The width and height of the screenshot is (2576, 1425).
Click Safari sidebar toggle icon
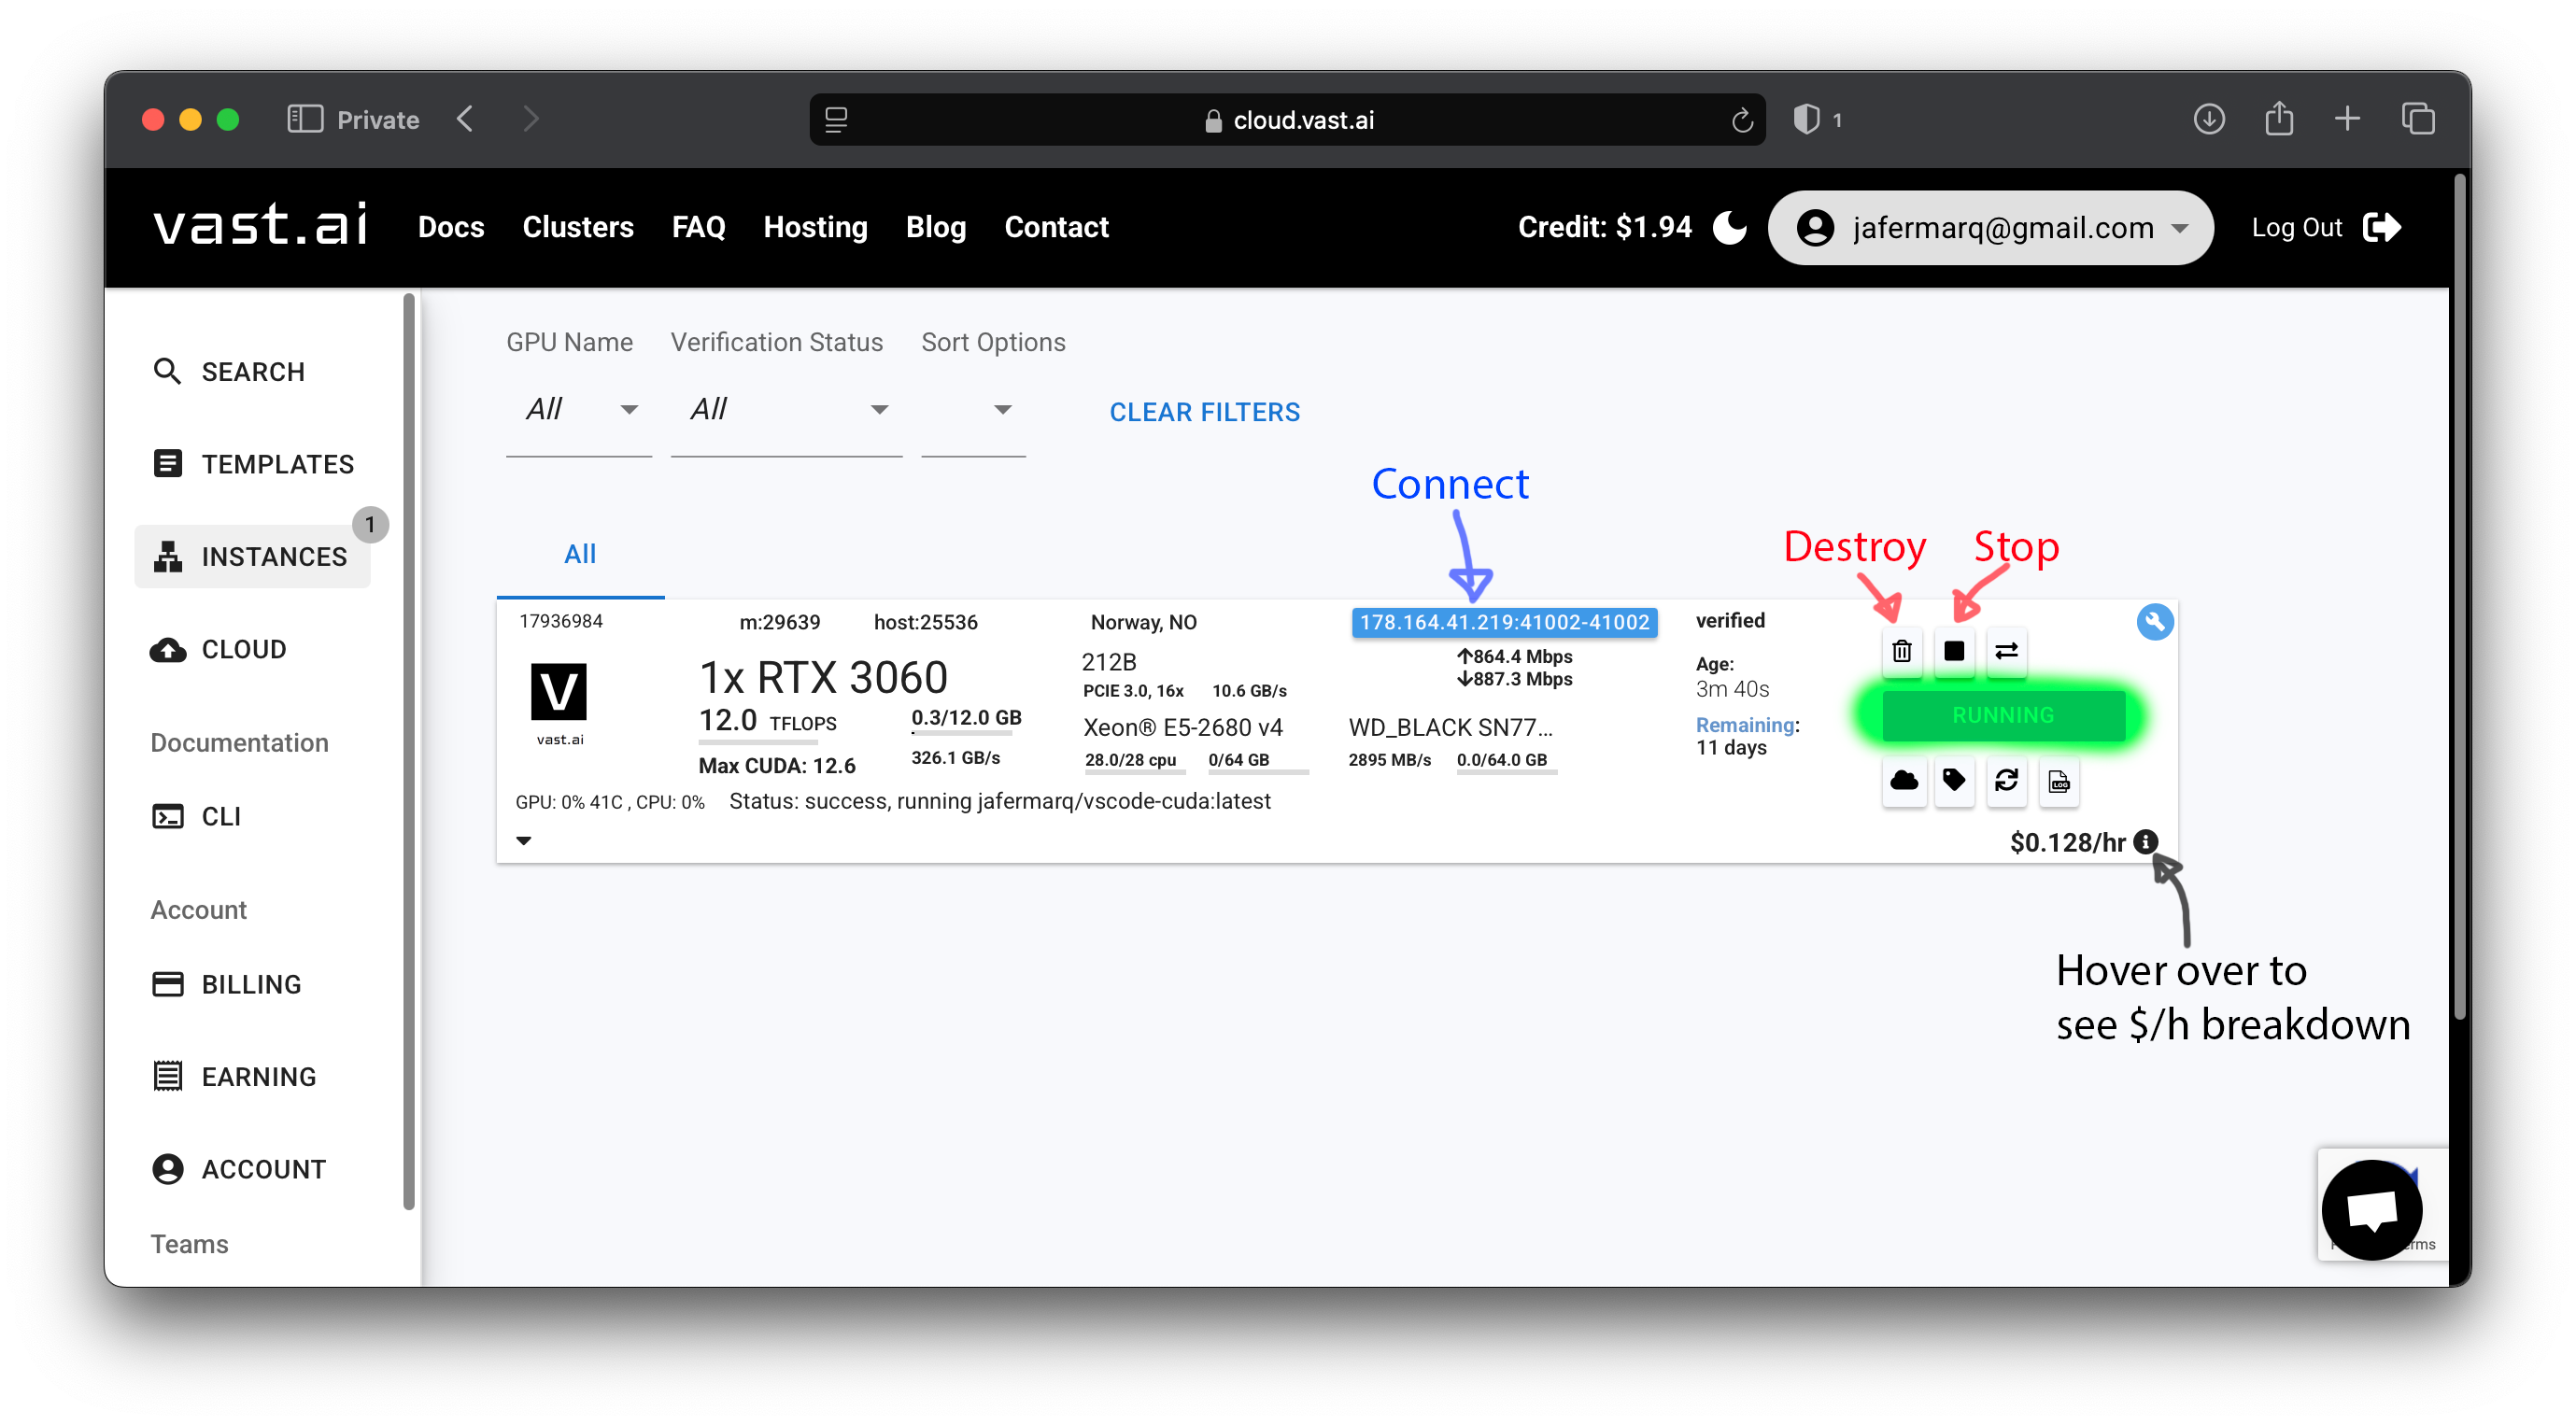pyautogui.click(x=305, y=119)
